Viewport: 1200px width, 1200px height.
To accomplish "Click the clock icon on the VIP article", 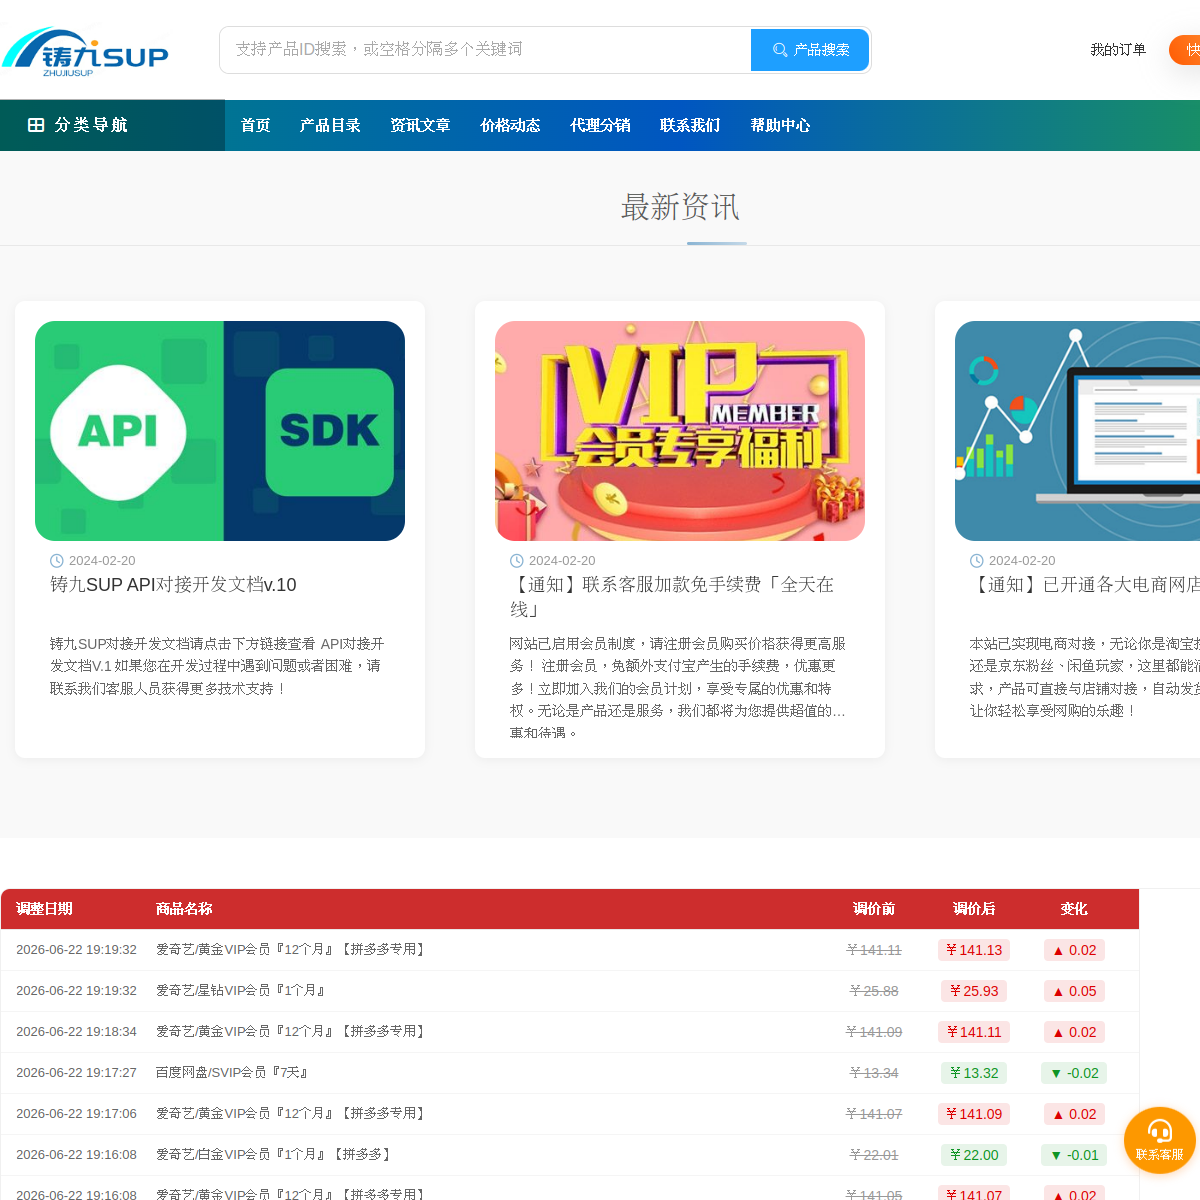I will coord(517,561).
